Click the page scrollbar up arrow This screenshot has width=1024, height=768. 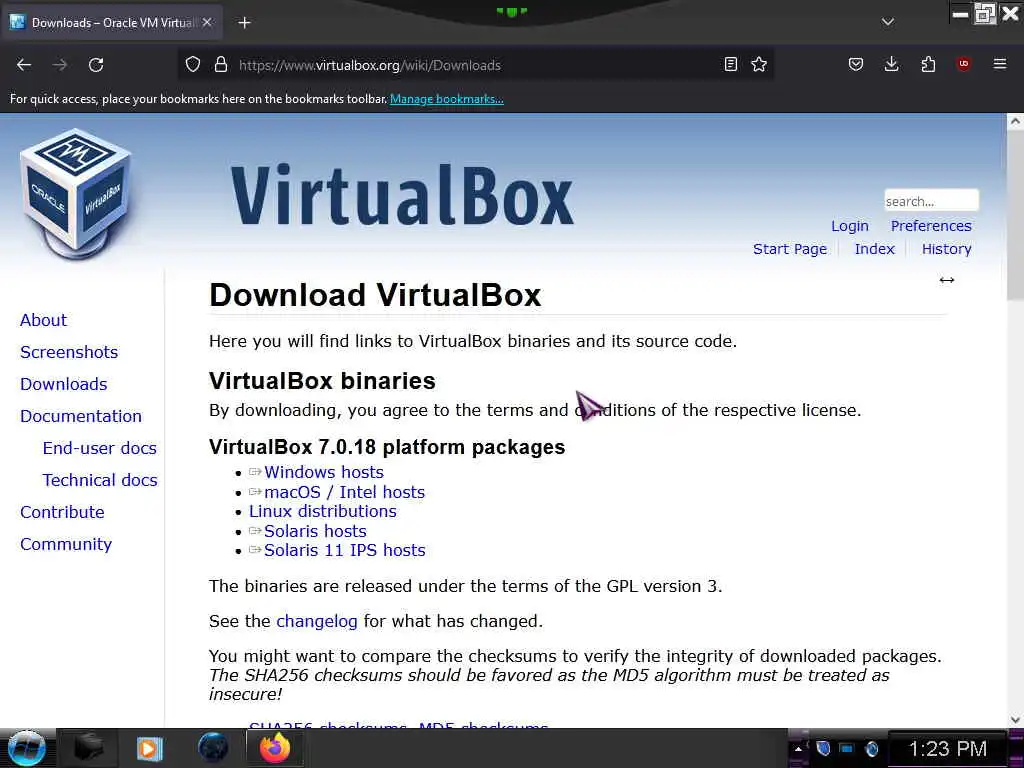point(1015,121)
